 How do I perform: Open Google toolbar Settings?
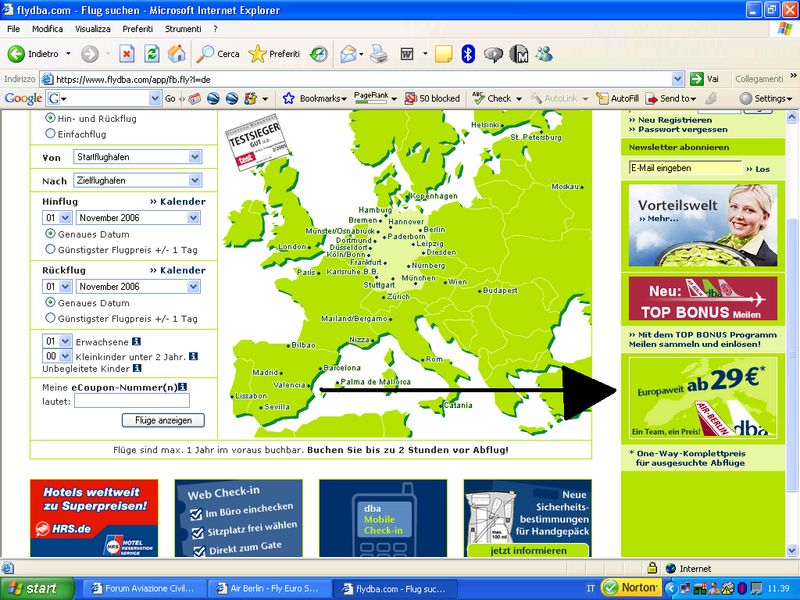tap(765, 98)
